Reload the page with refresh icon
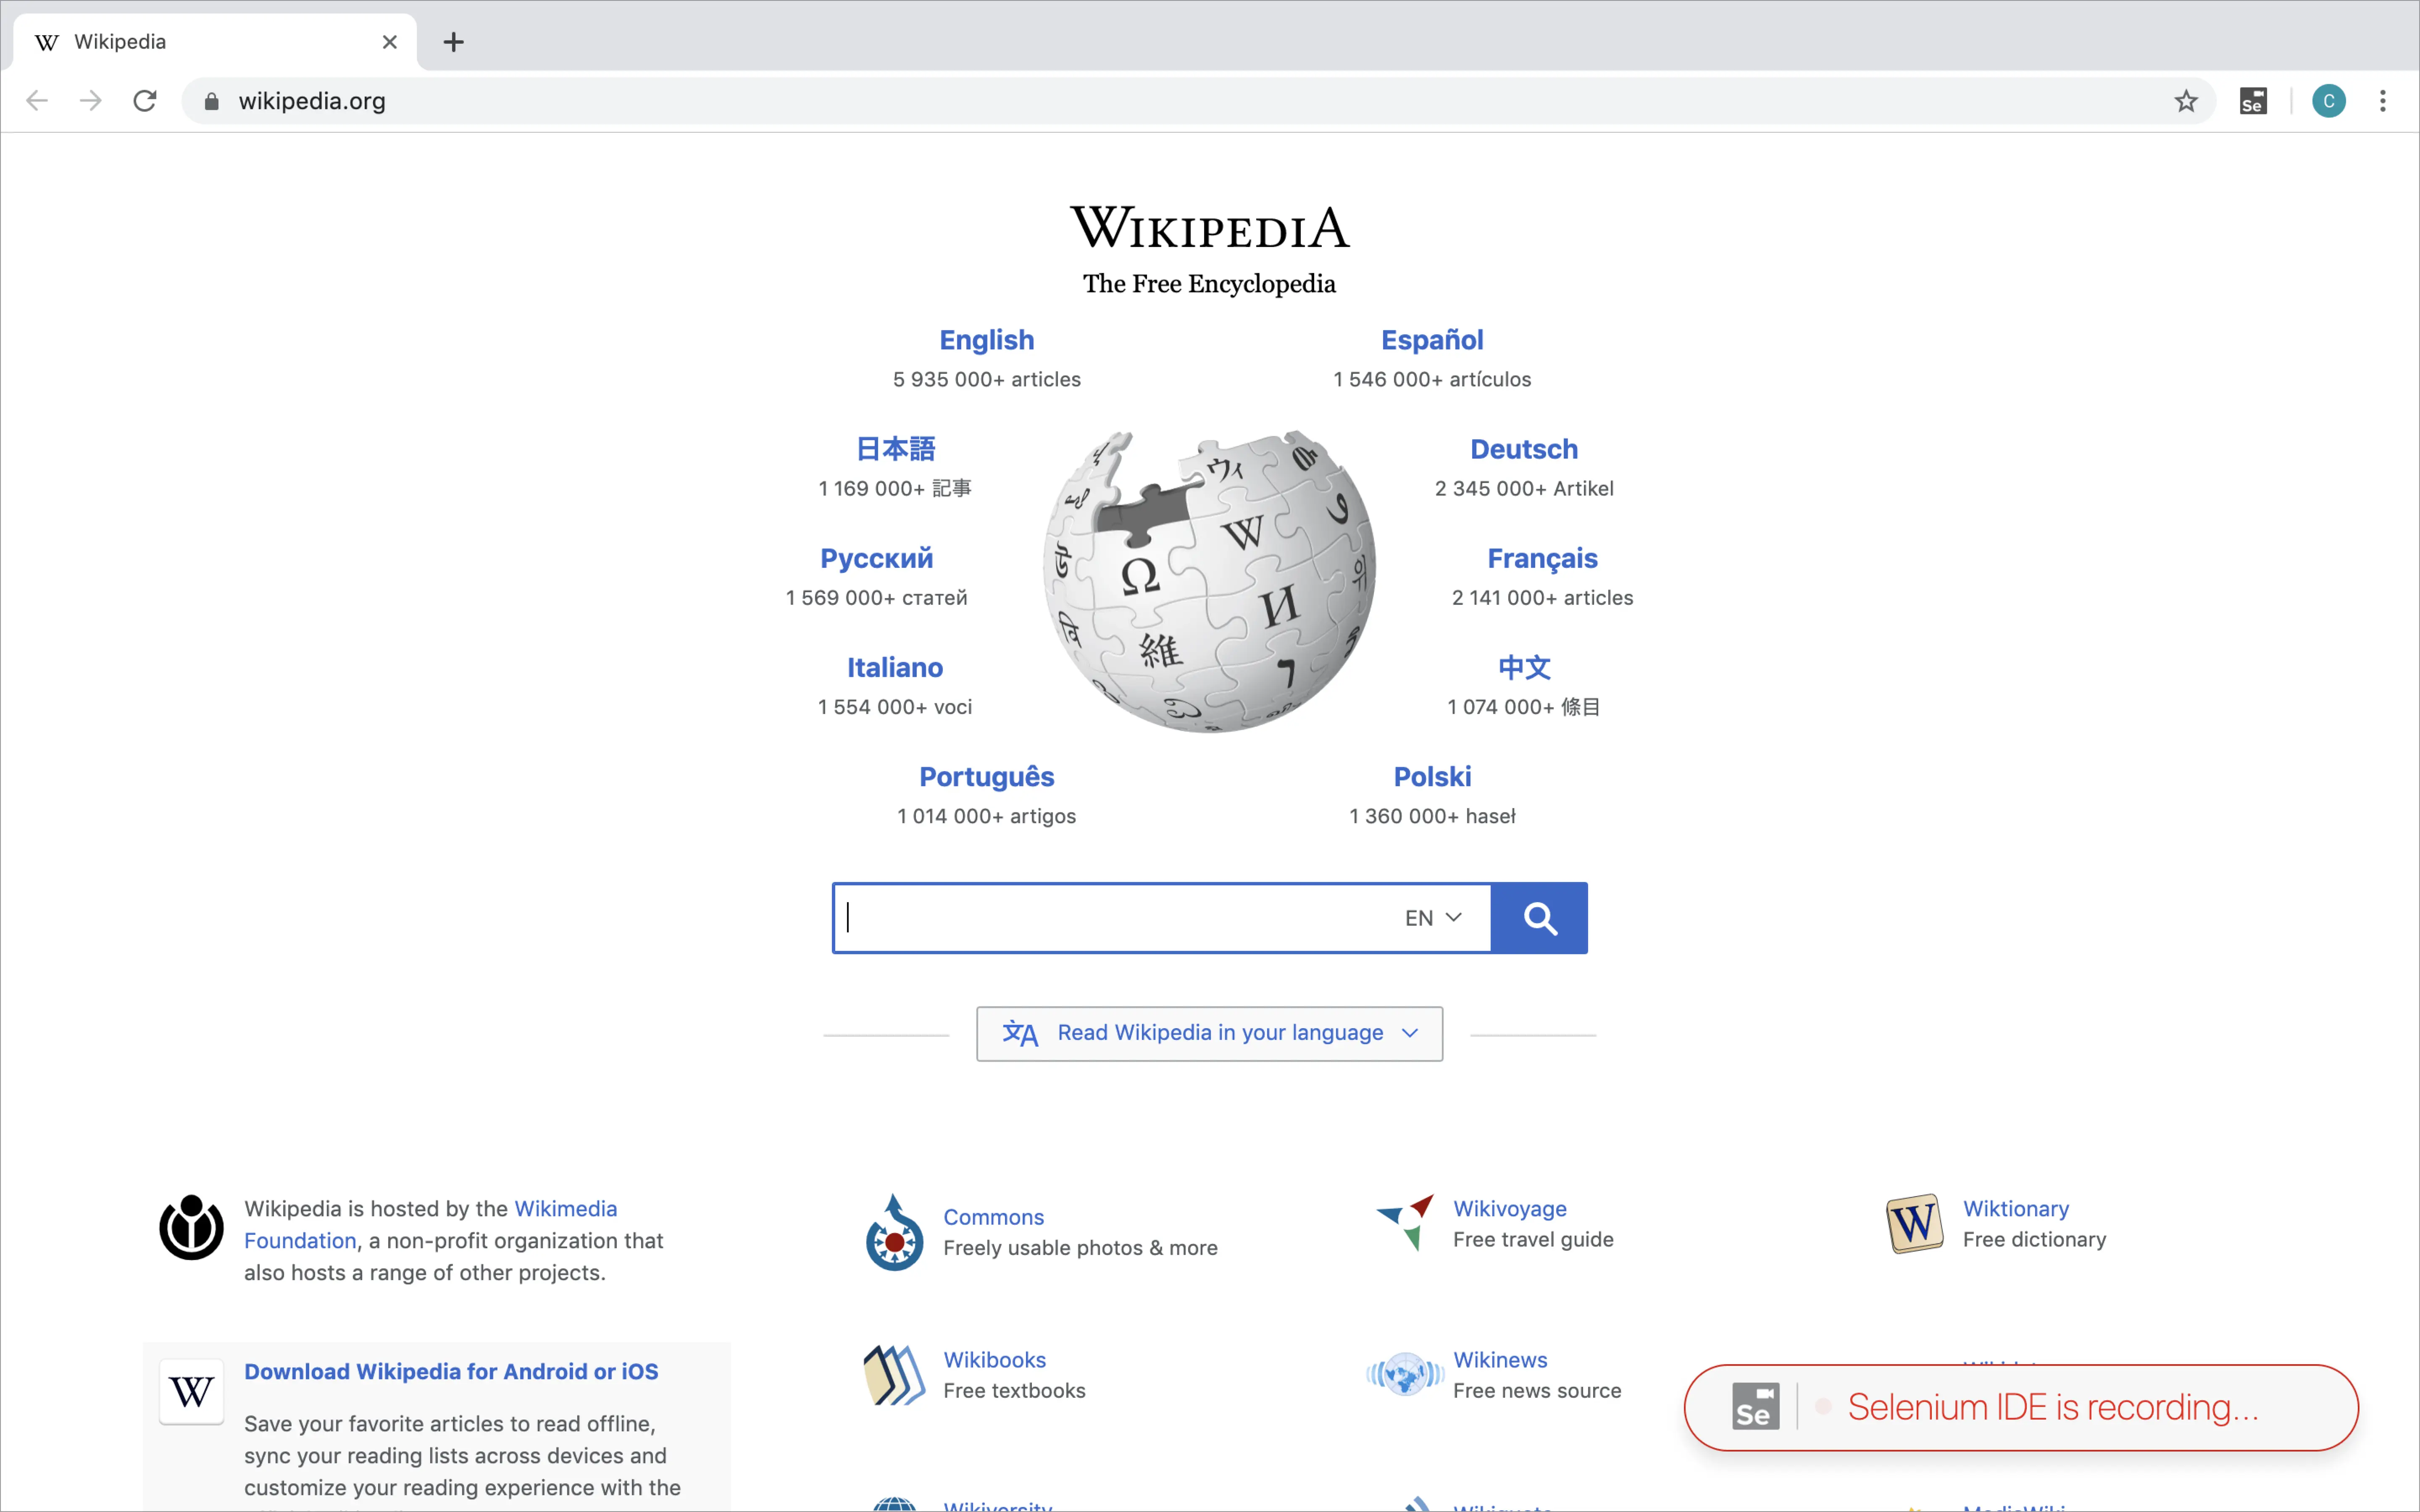Screen dimensions: 2420x1512 click(x=145, y=101)
